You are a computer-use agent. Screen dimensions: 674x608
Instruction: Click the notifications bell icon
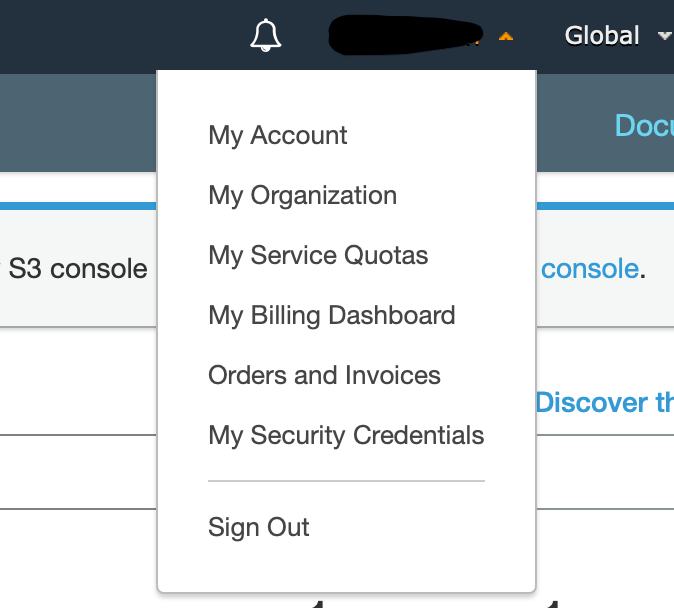coord(265,36)
